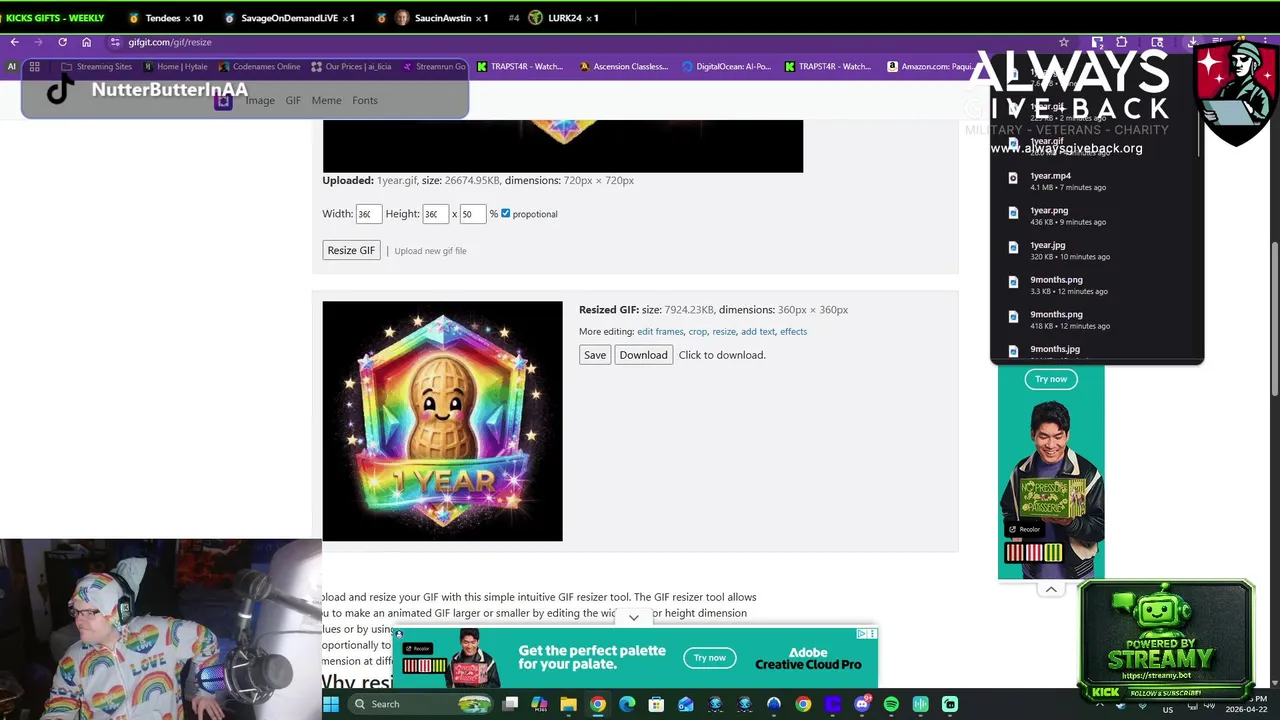The width and height of the screenshot is (1280, 720).
Task: Open the Meme menu
Action: point(326,100)
